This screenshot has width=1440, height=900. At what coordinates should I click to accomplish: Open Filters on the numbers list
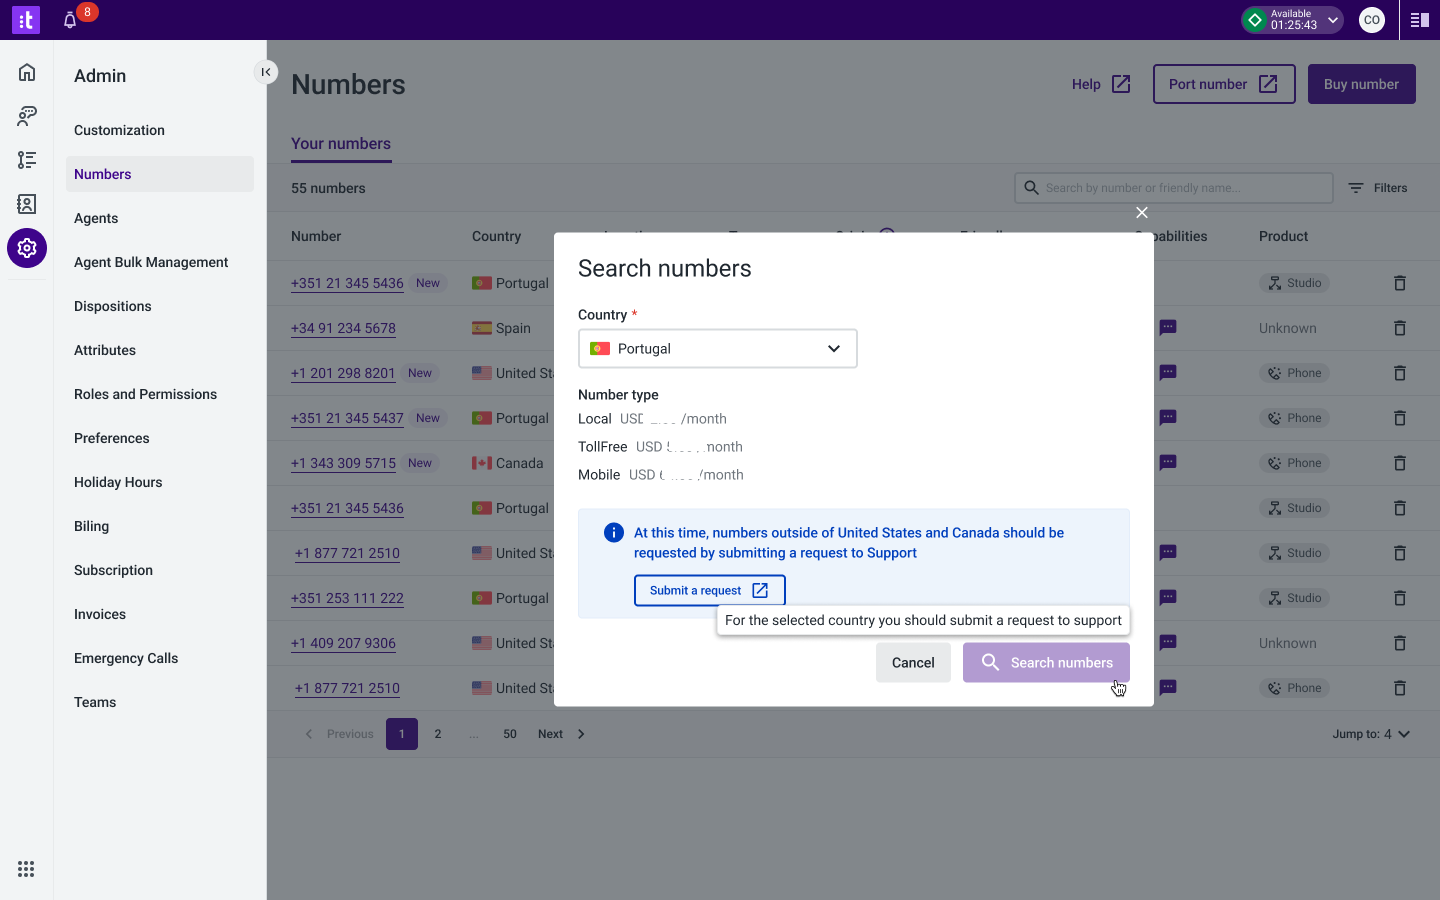(x=1377, y=188)
